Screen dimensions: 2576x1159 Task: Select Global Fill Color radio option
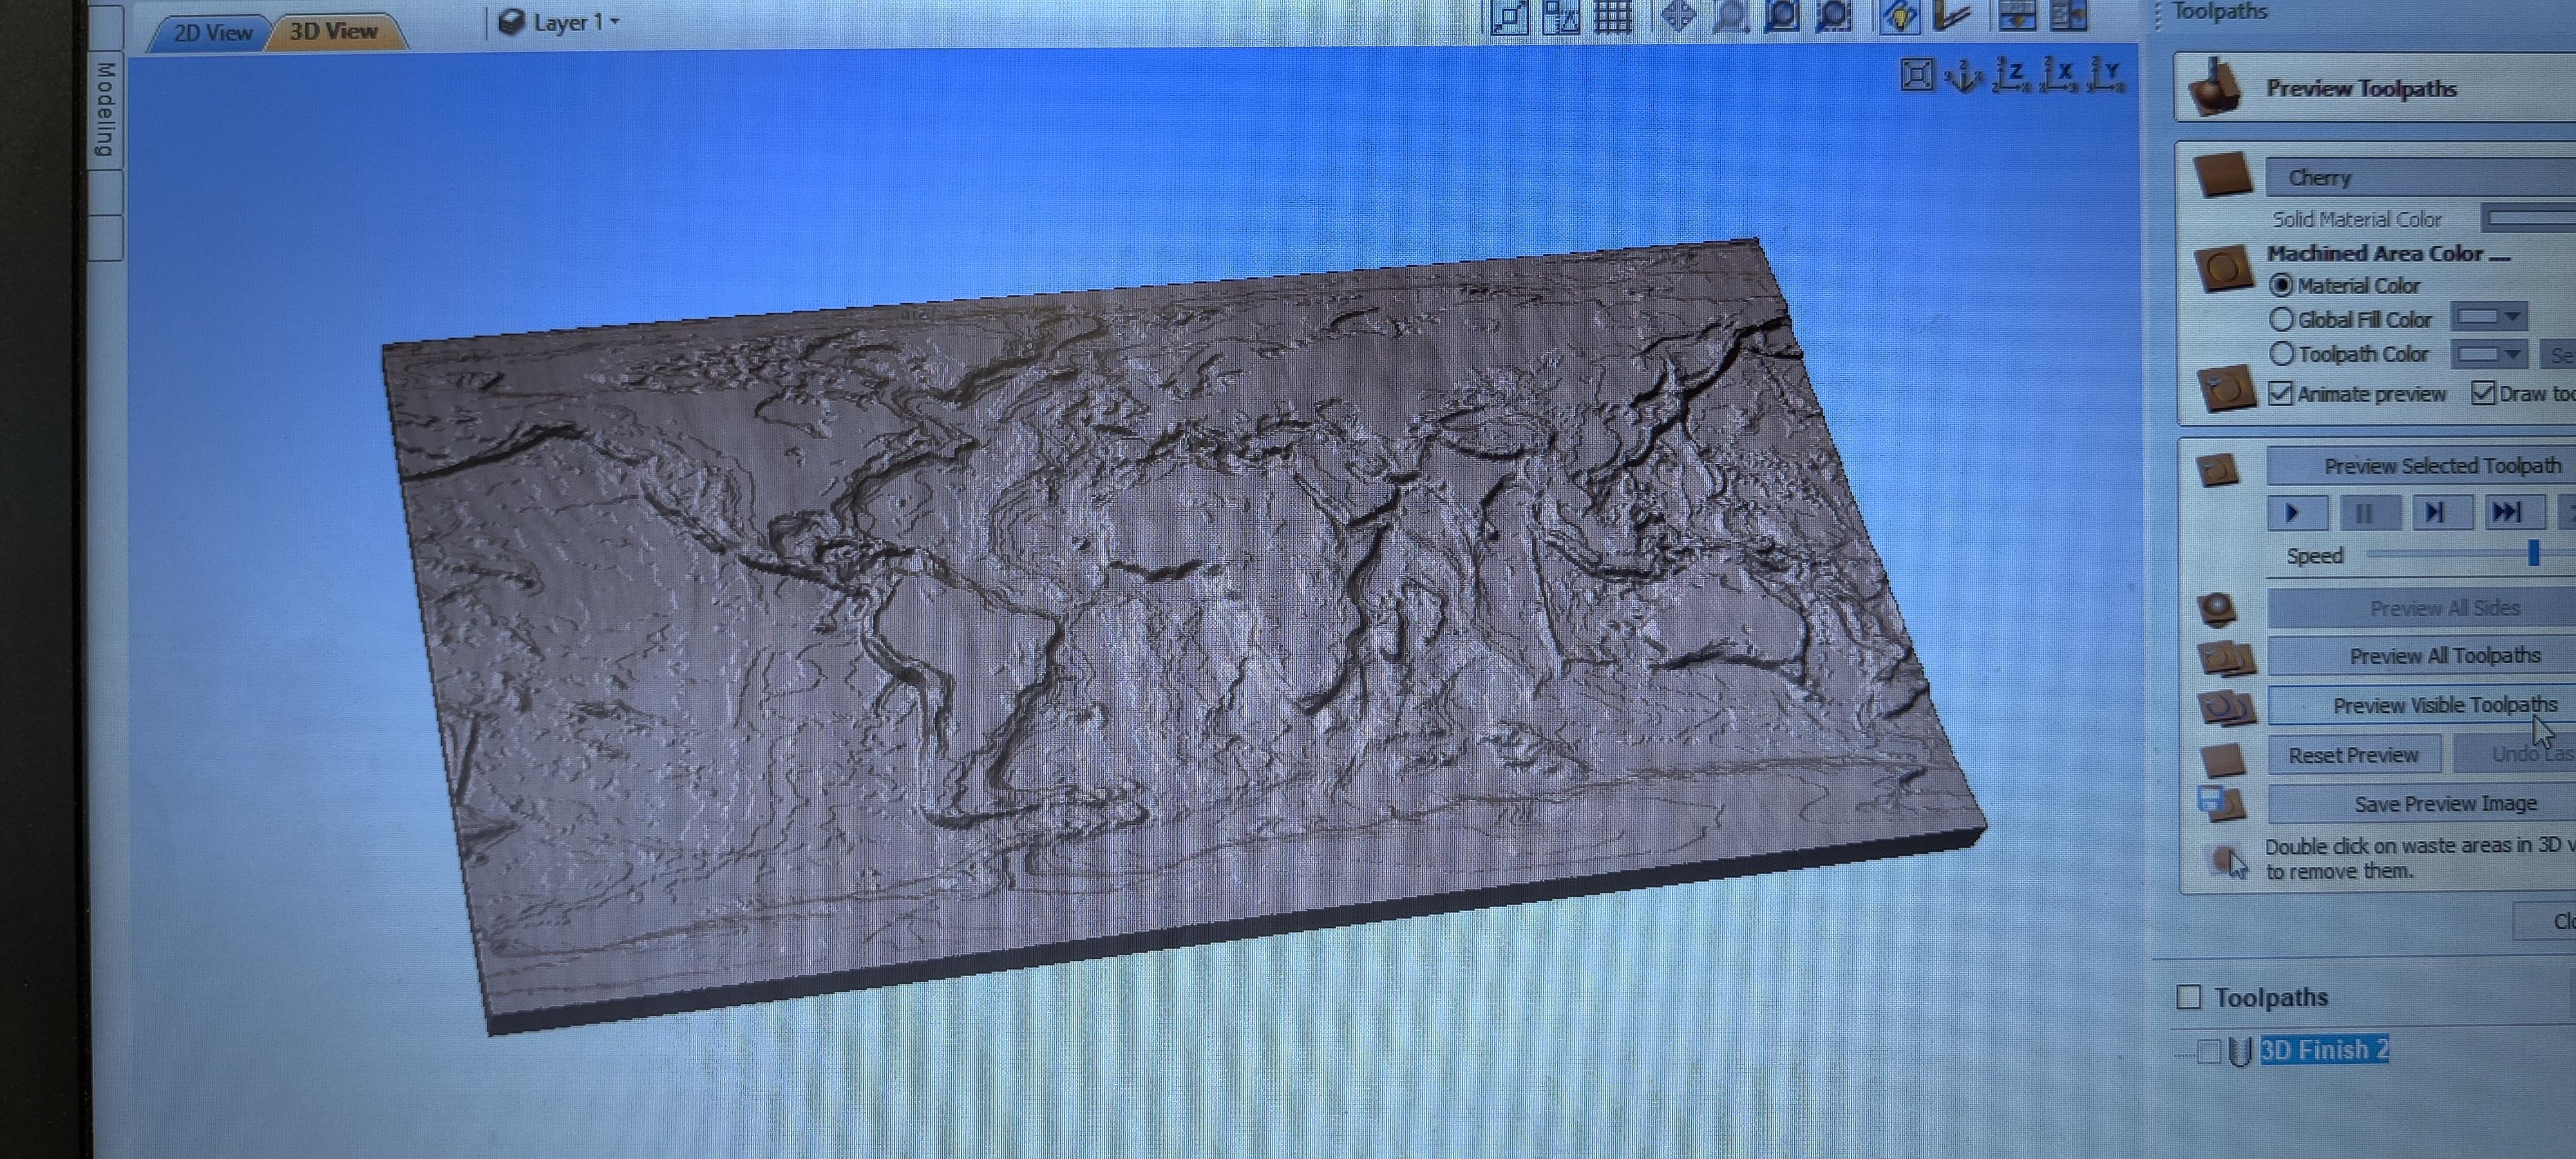tap(2281, 320)
